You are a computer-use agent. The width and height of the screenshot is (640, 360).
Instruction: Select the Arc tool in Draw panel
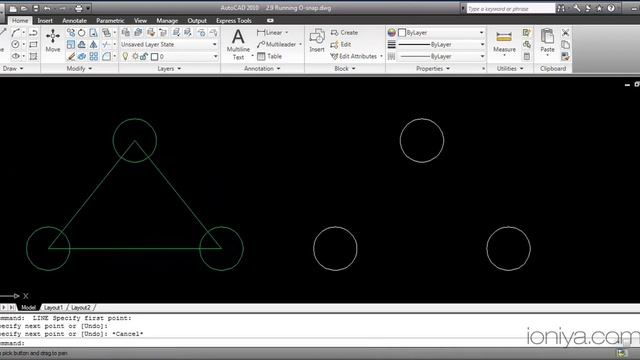pyautogui.click(x=15, y=33)
